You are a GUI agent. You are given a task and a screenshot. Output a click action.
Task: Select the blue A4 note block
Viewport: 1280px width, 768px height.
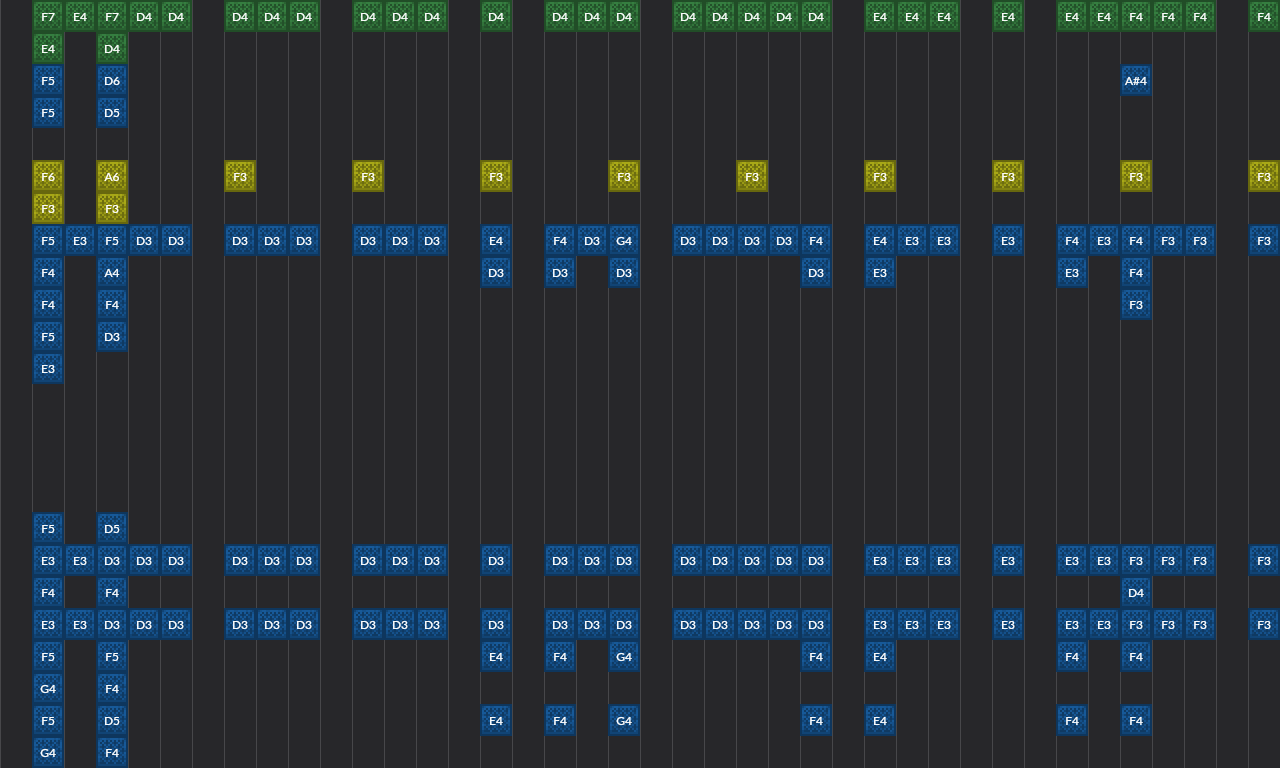[112, 273]
